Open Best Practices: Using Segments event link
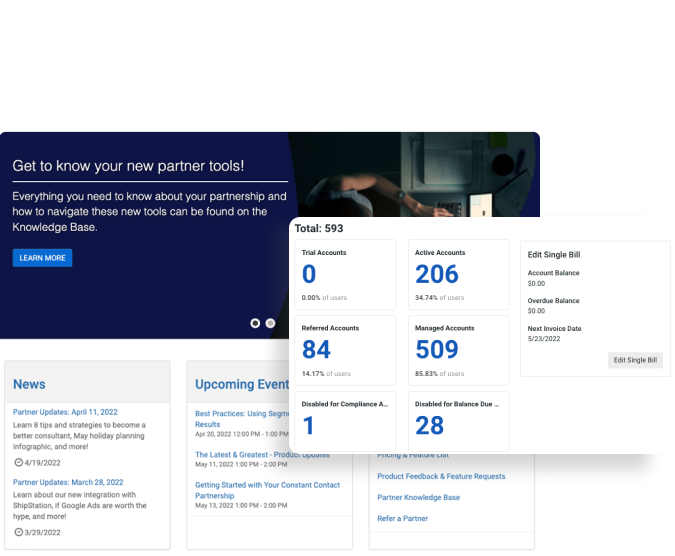 click(242, 419)
